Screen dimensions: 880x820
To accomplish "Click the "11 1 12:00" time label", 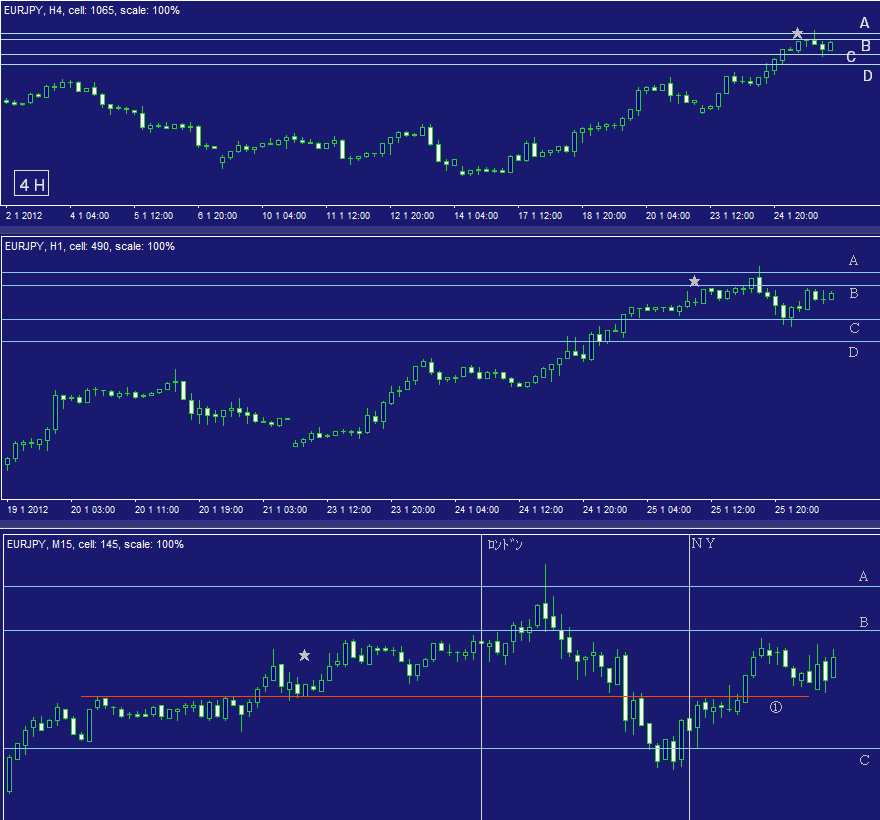I will pyautogui.click(x=348, y=216).
